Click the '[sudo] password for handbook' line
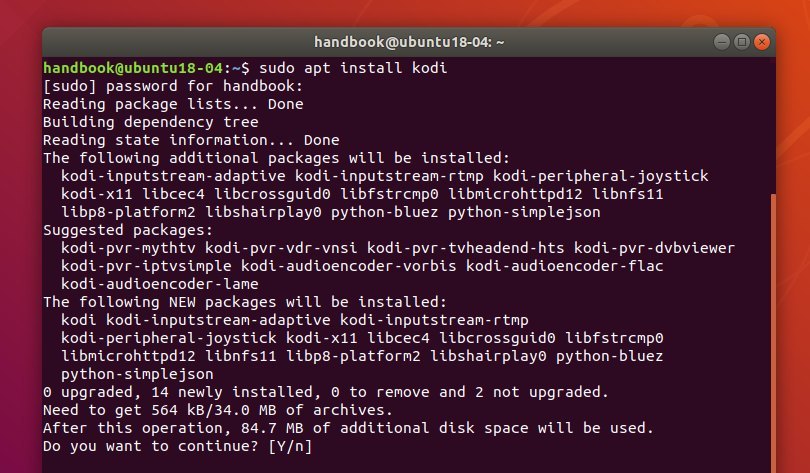 [x=173, y=86]
